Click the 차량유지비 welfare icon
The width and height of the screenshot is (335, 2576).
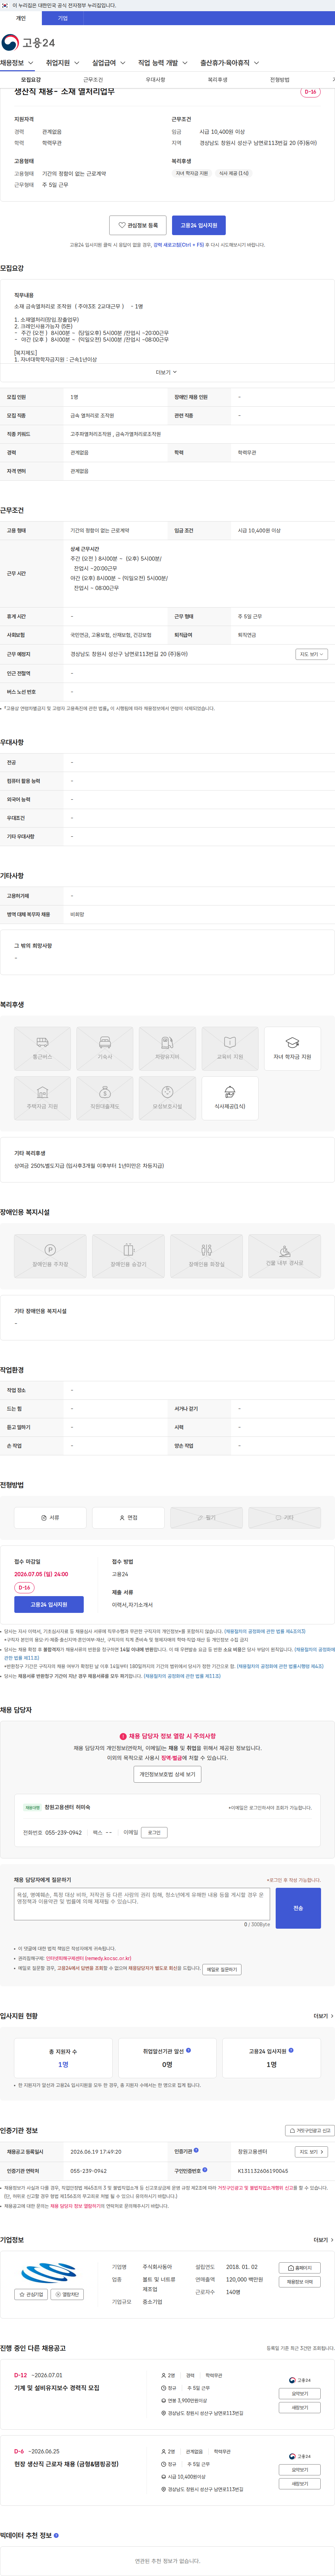(167, 1049)
